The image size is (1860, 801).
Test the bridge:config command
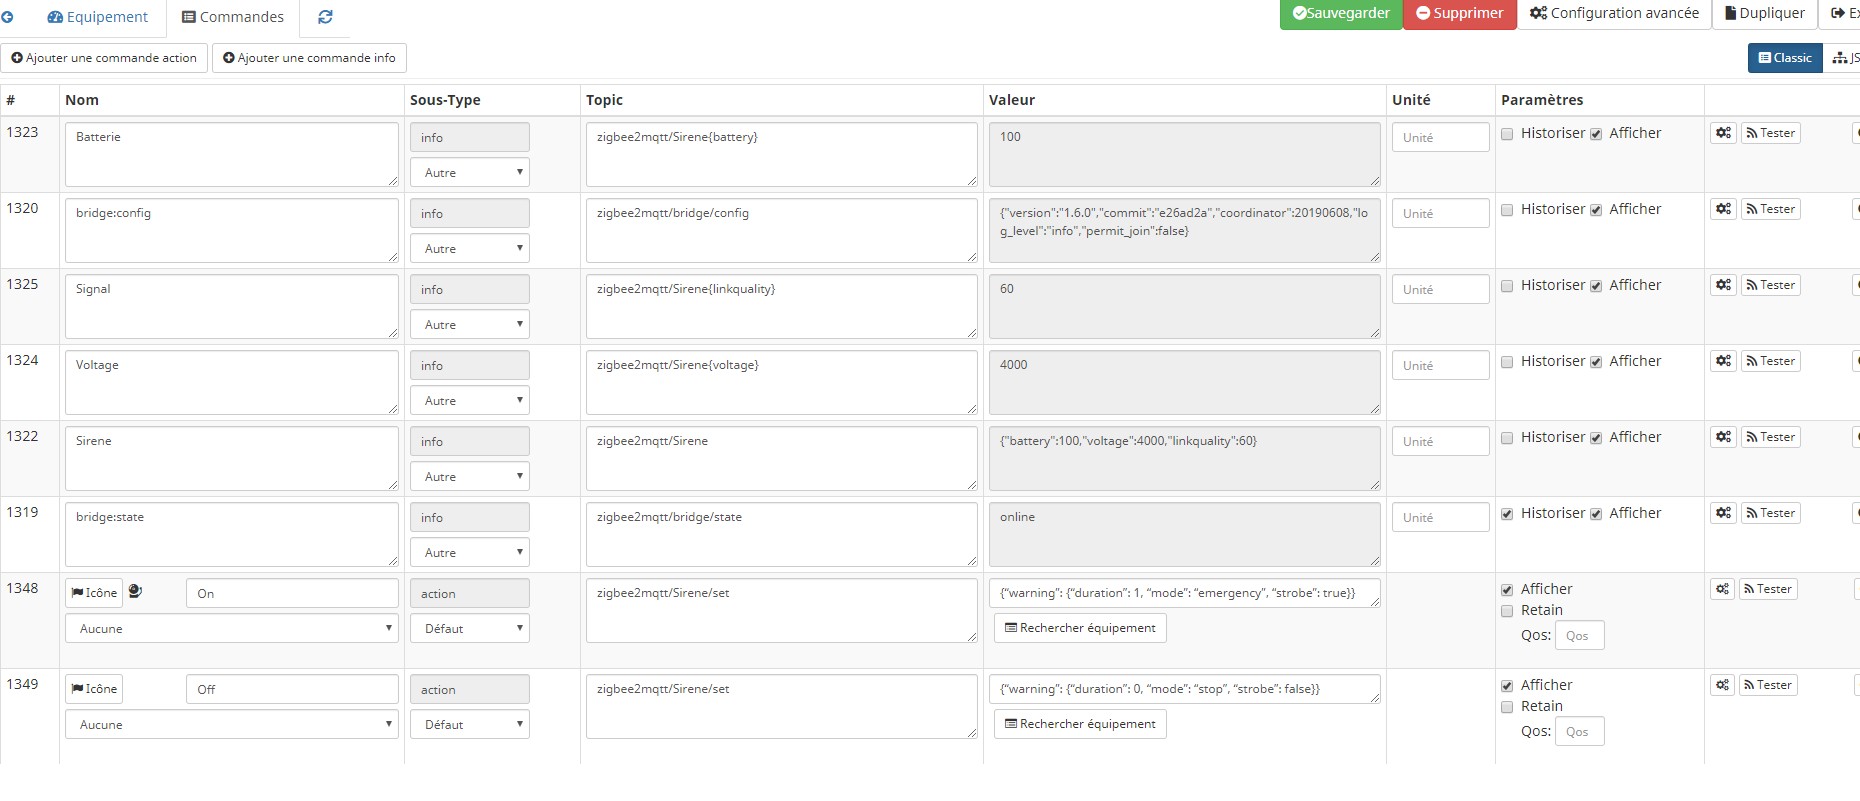tap(1770, 209)
